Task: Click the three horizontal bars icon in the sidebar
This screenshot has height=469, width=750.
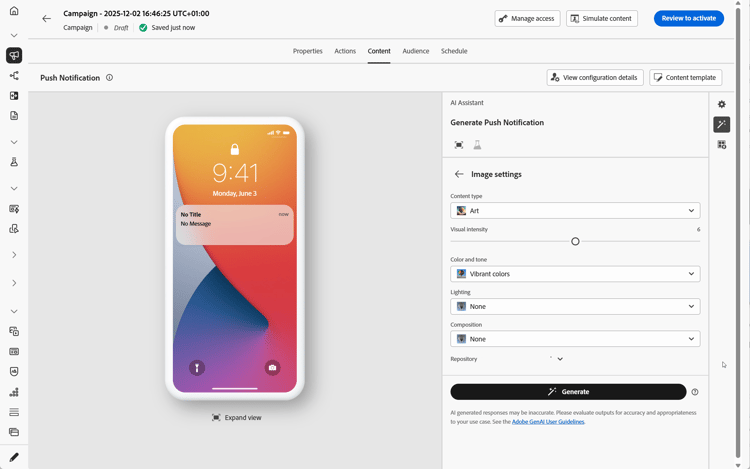Action: tap(14, 412)
